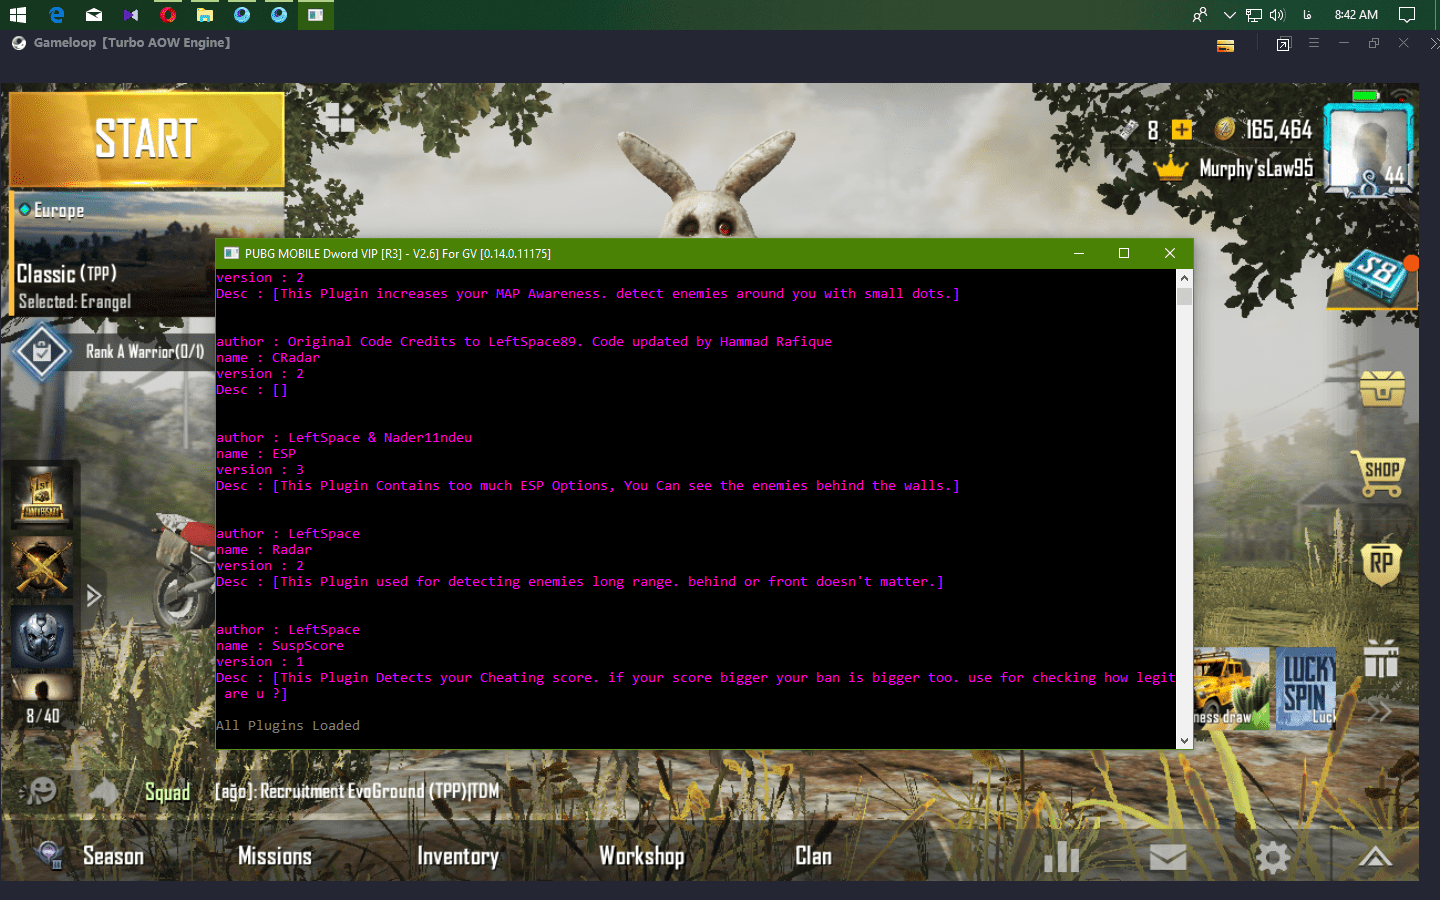Launch Microsoft Edge from taskbar
The width and height of the screenshot is (1440, 900).
(x=56, y=15)
